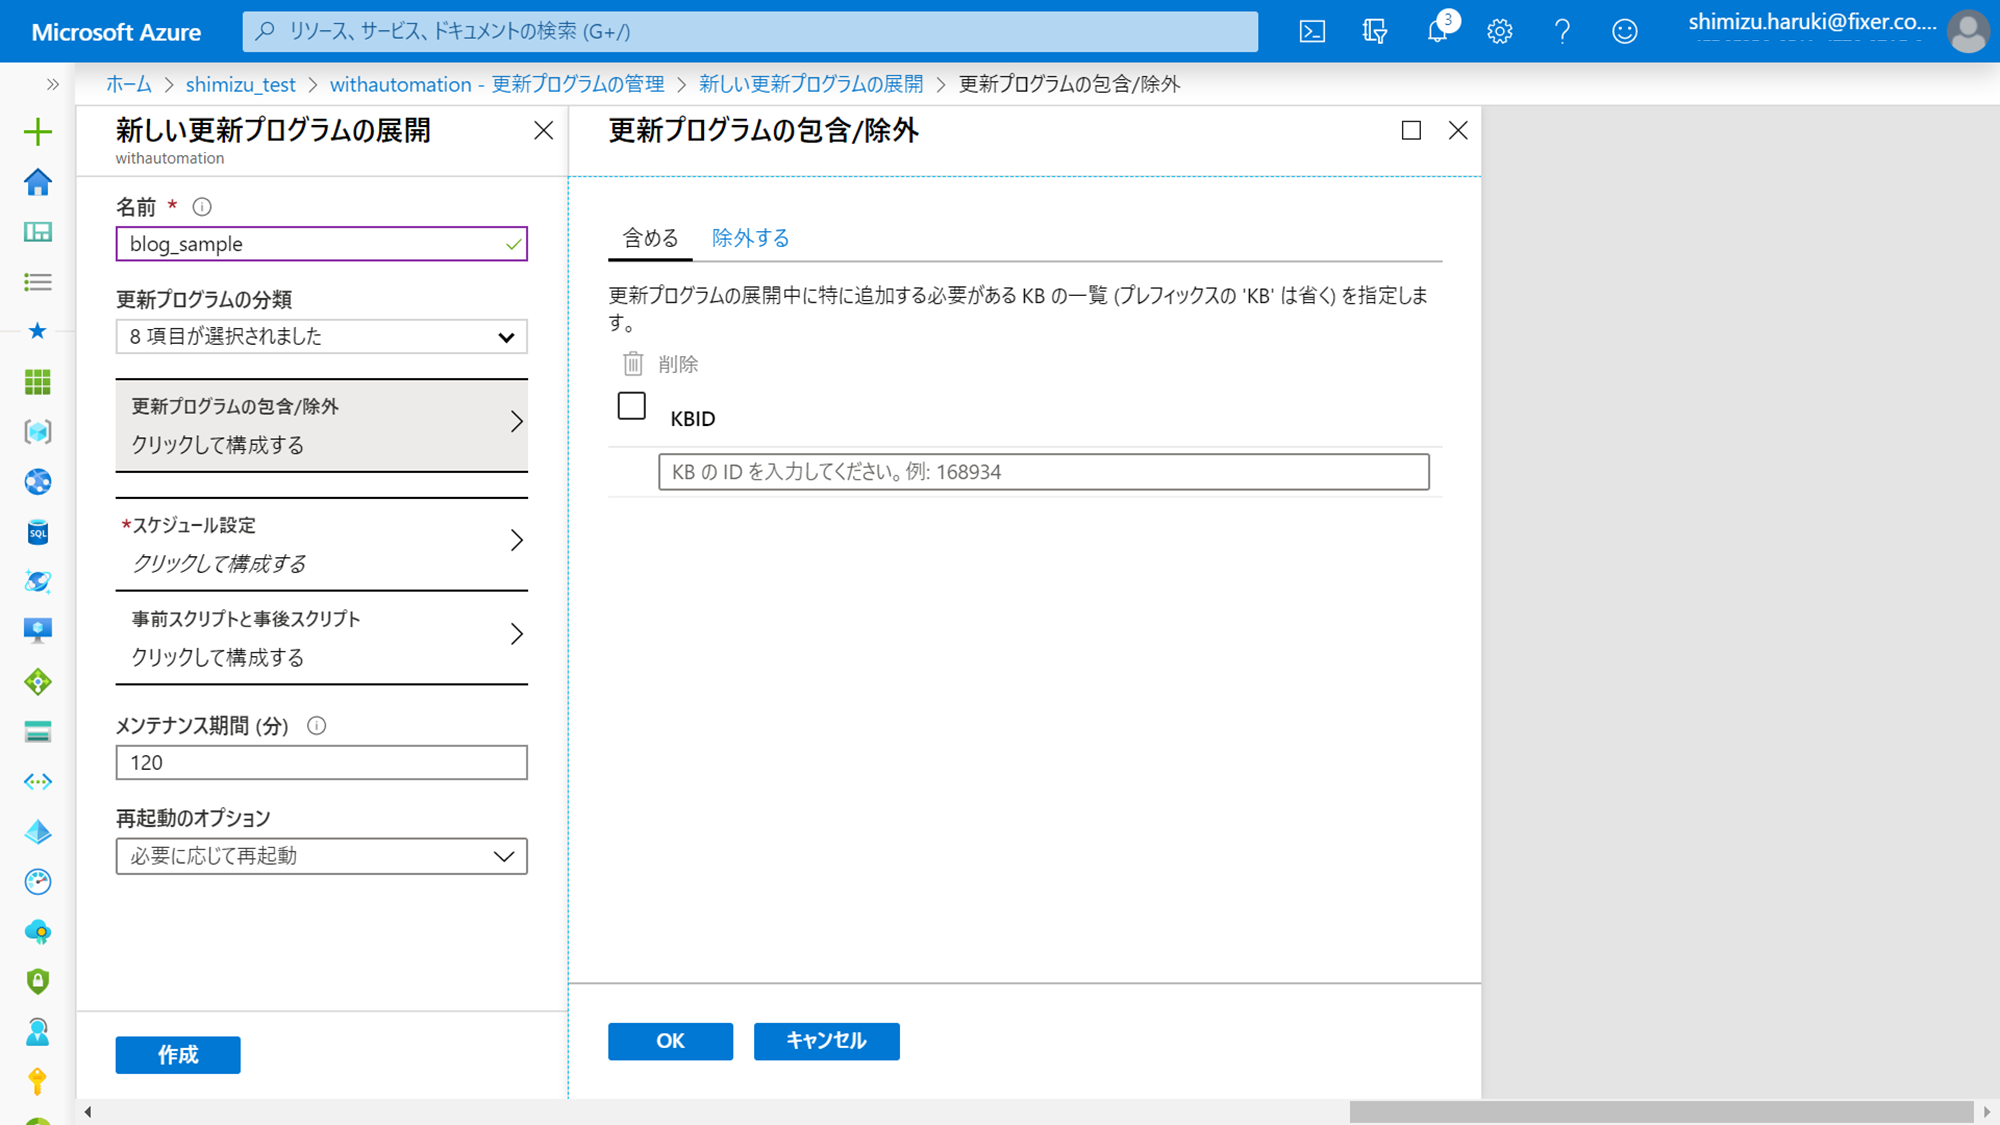Go to Home icon in sidebar
This screenshot has height=1125, width=2000.
coord(38,182)
